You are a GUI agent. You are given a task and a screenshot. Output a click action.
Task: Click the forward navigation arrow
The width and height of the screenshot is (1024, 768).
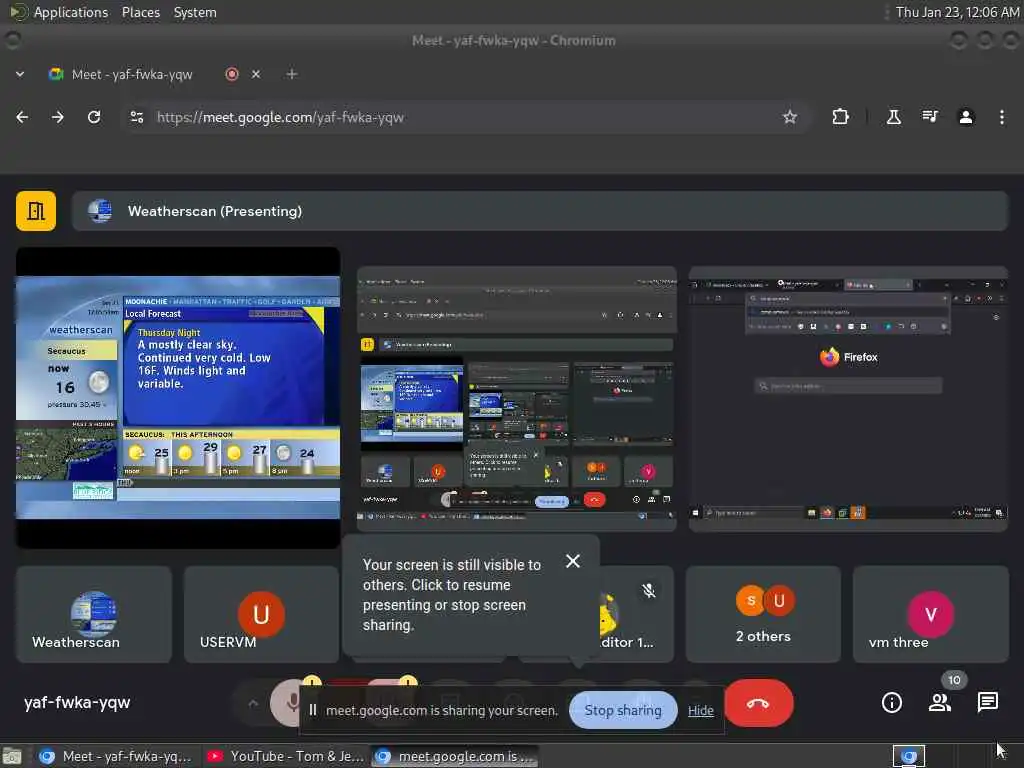tap(57, 117)
